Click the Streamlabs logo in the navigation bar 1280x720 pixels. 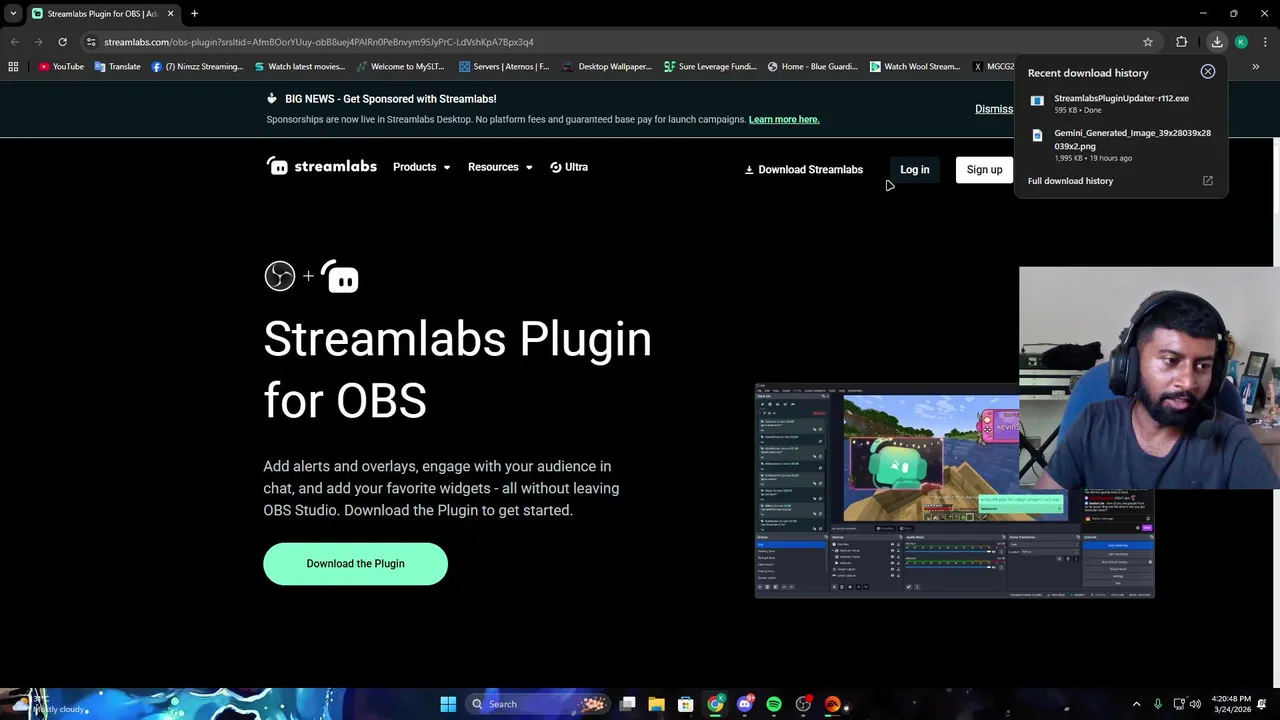[x=322, y=166]
